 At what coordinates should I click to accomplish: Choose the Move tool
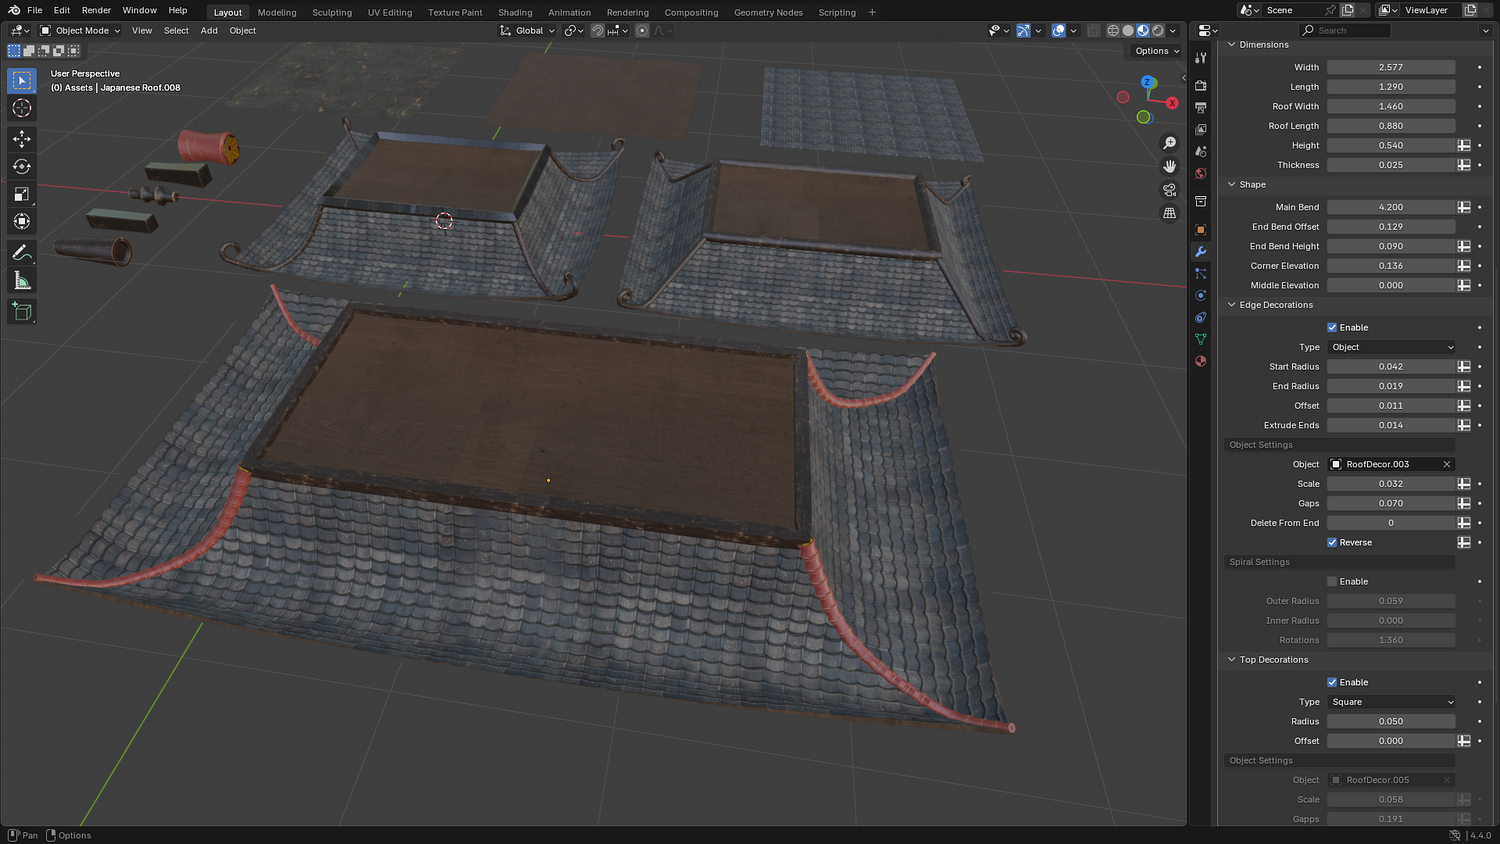click(22, 138)
